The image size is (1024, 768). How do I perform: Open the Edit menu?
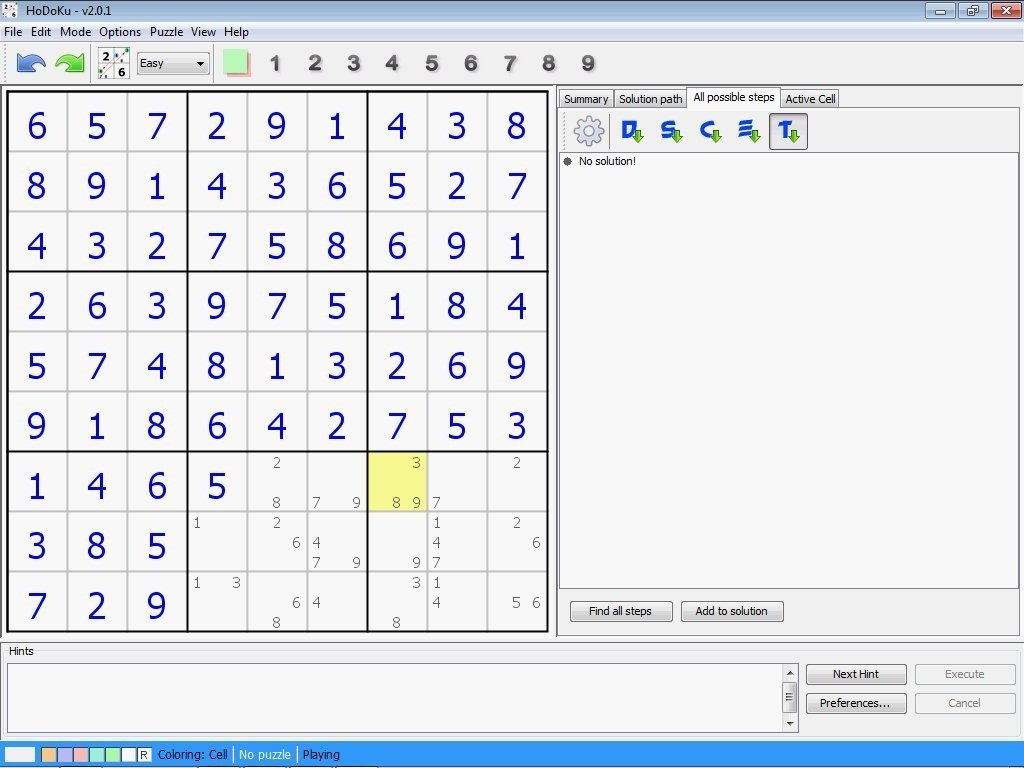coord(40,32)
